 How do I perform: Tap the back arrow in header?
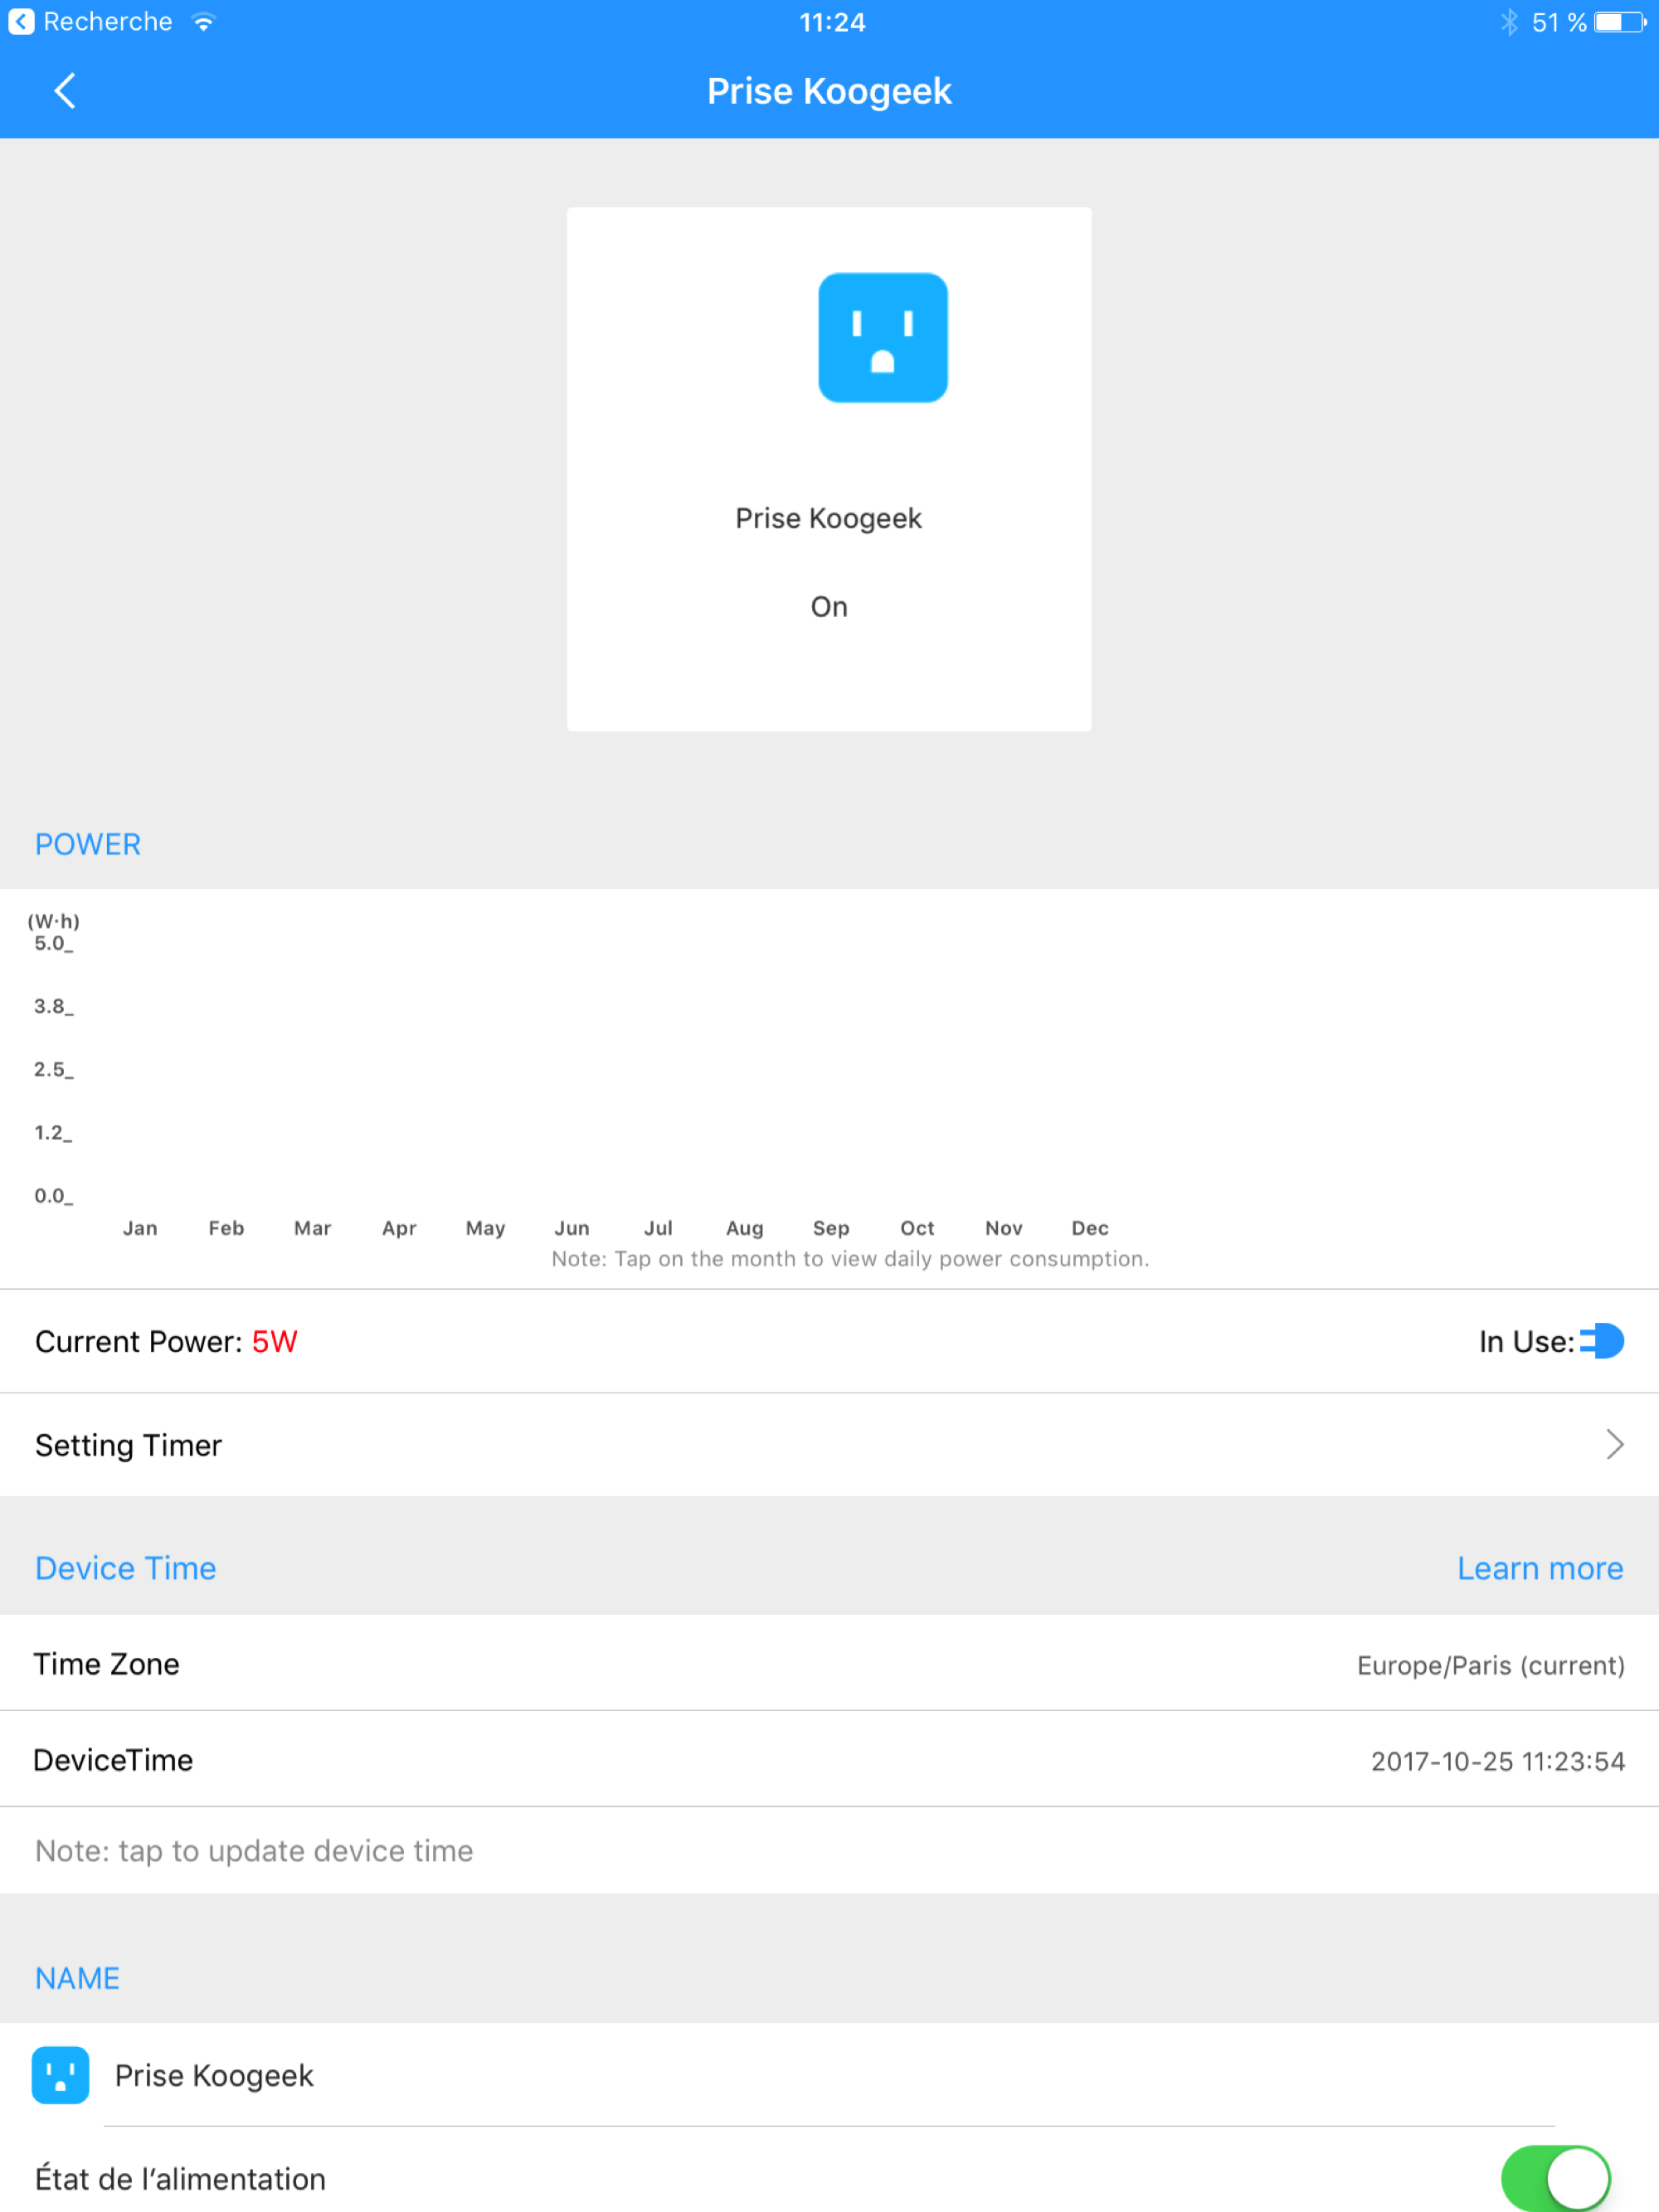[x=65, y=91]
